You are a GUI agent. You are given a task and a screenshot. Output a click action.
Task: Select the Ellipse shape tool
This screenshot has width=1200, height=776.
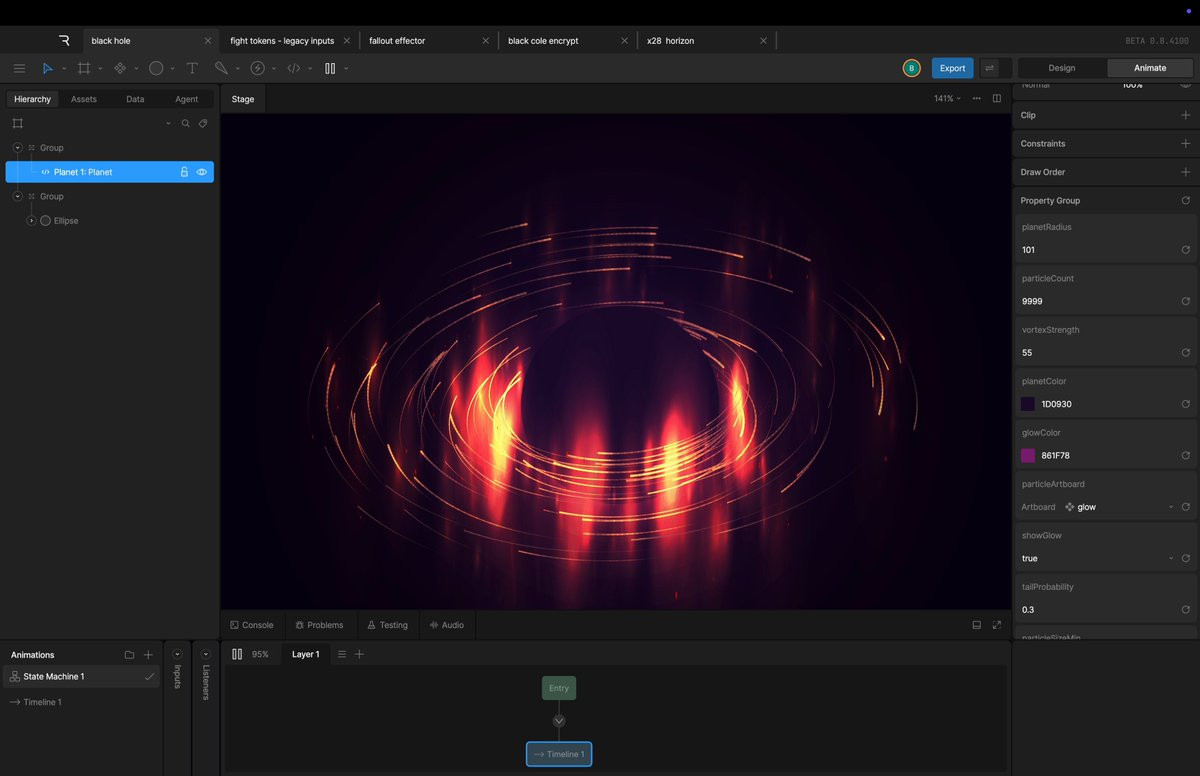(156, 68)
